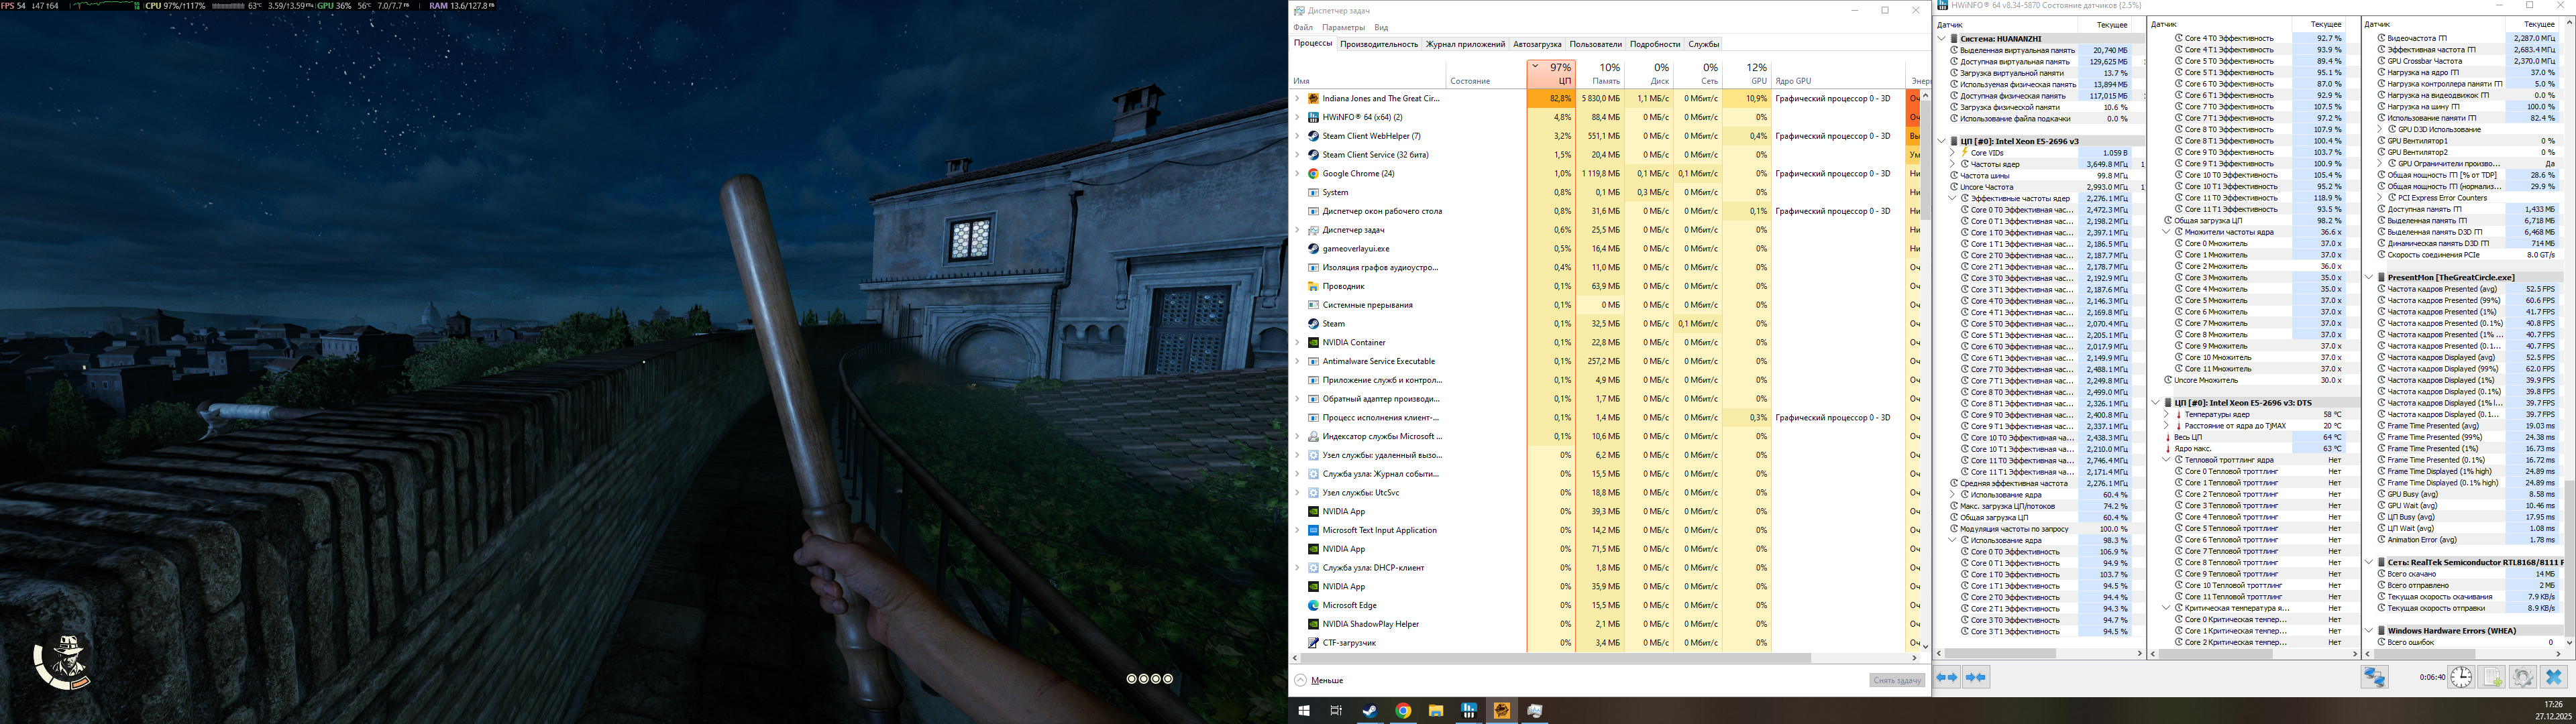Click Indiana Jones game taskbar icon
2576x724 pixels.
point(1501,711)
